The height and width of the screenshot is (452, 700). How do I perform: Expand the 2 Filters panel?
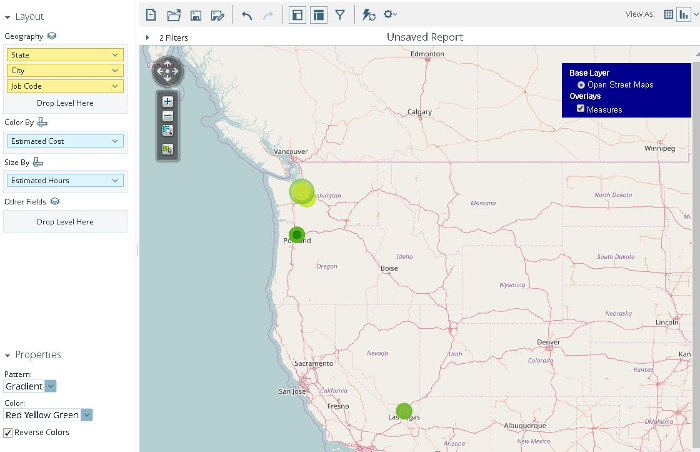point(147,38)
